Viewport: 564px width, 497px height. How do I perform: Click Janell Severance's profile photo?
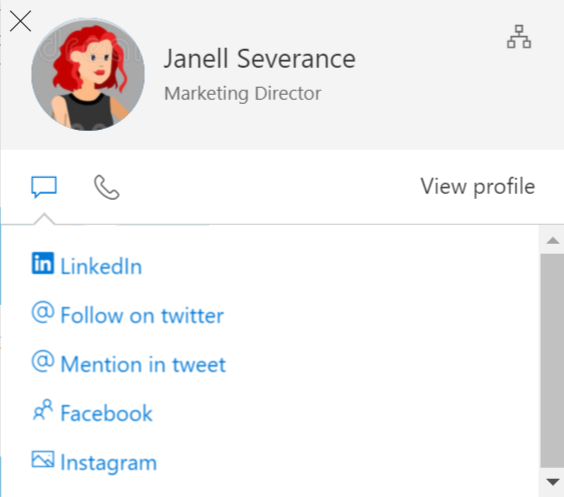88,74
